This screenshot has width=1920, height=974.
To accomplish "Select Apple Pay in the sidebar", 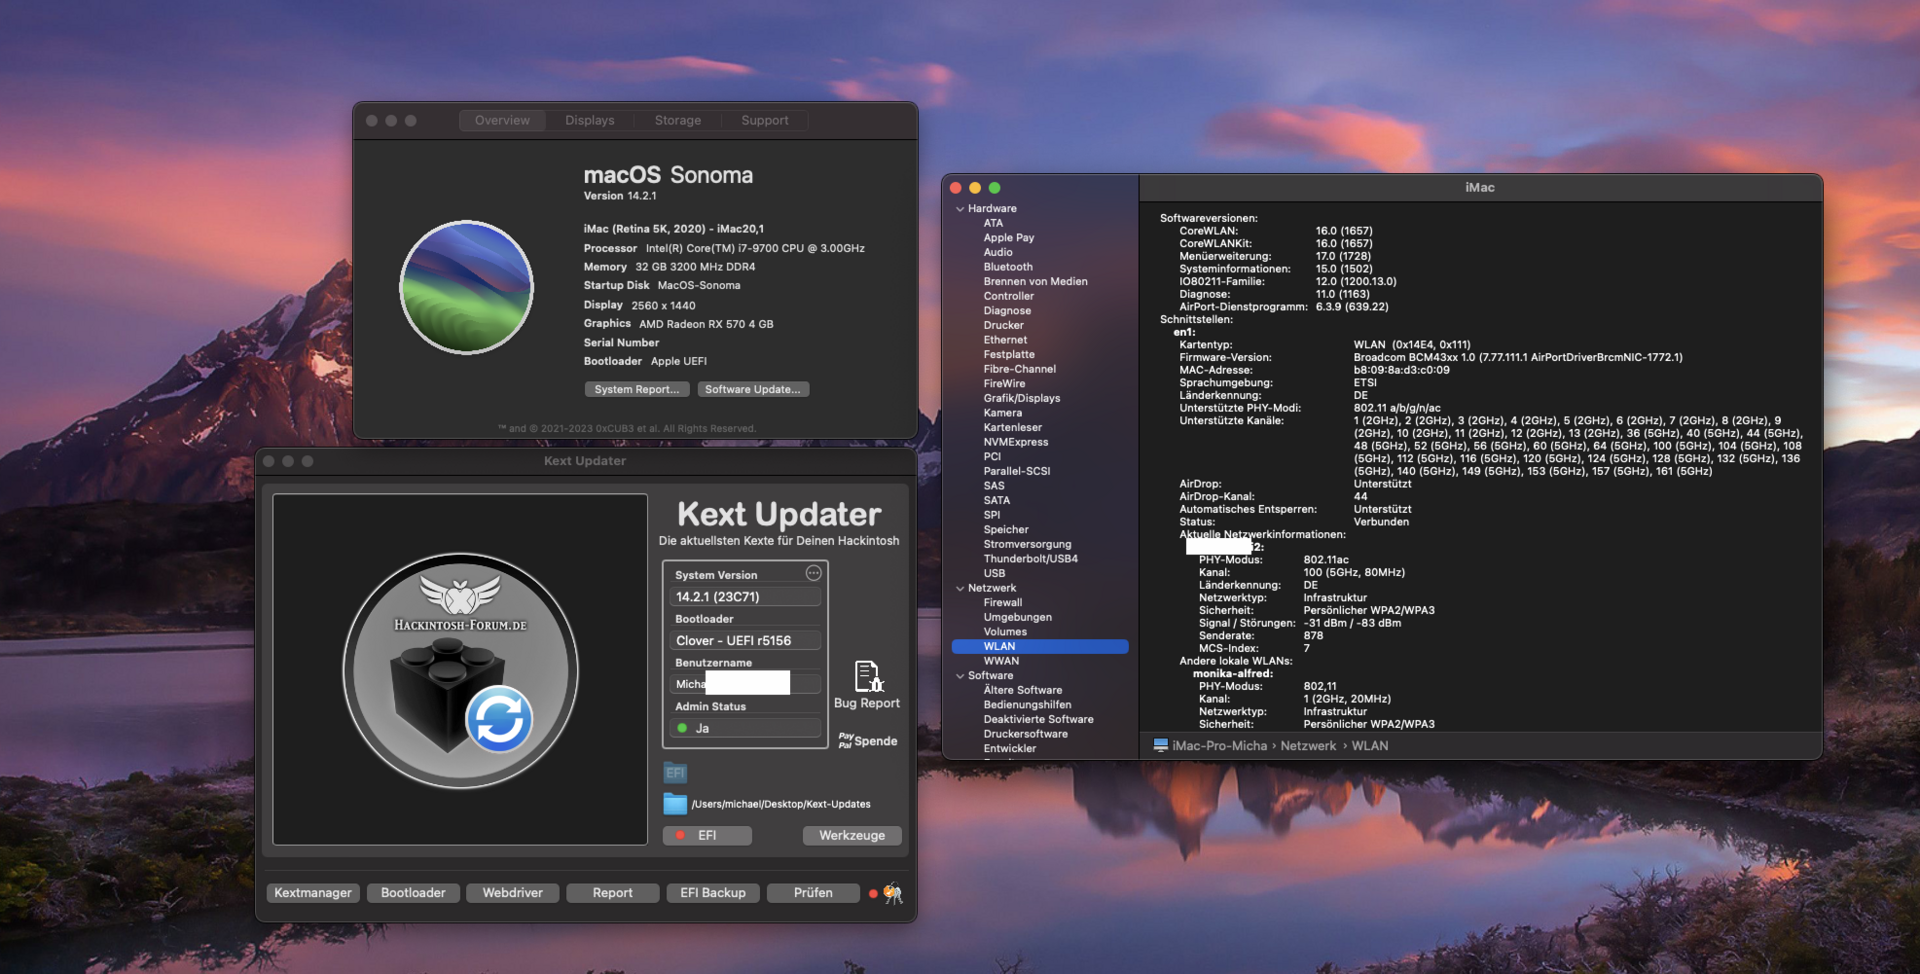I will 1009,238.
